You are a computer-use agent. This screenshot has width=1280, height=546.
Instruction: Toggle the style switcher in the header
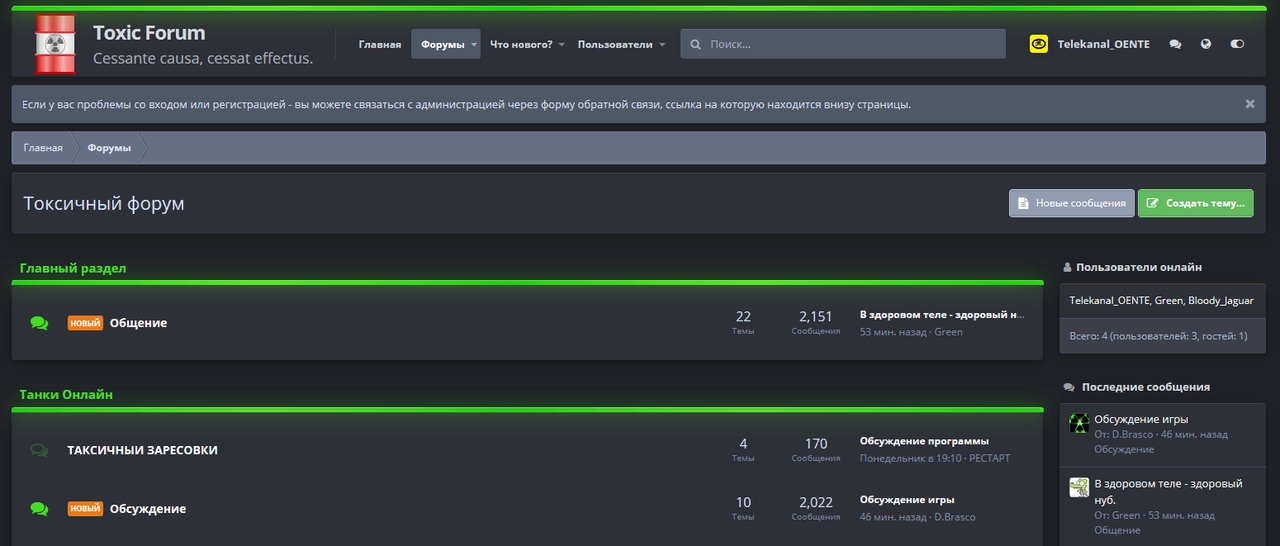1238,44
